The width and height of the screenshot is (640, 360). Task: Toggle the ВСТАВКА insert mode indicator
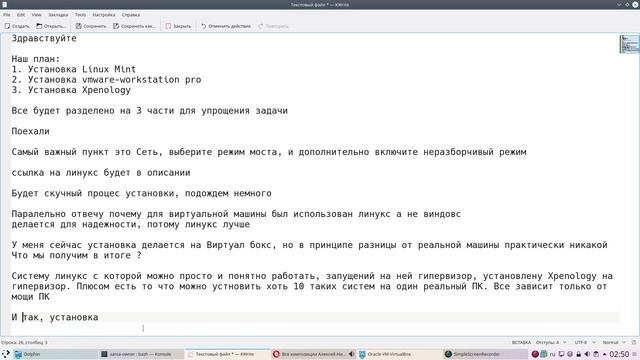coord(521,342)
